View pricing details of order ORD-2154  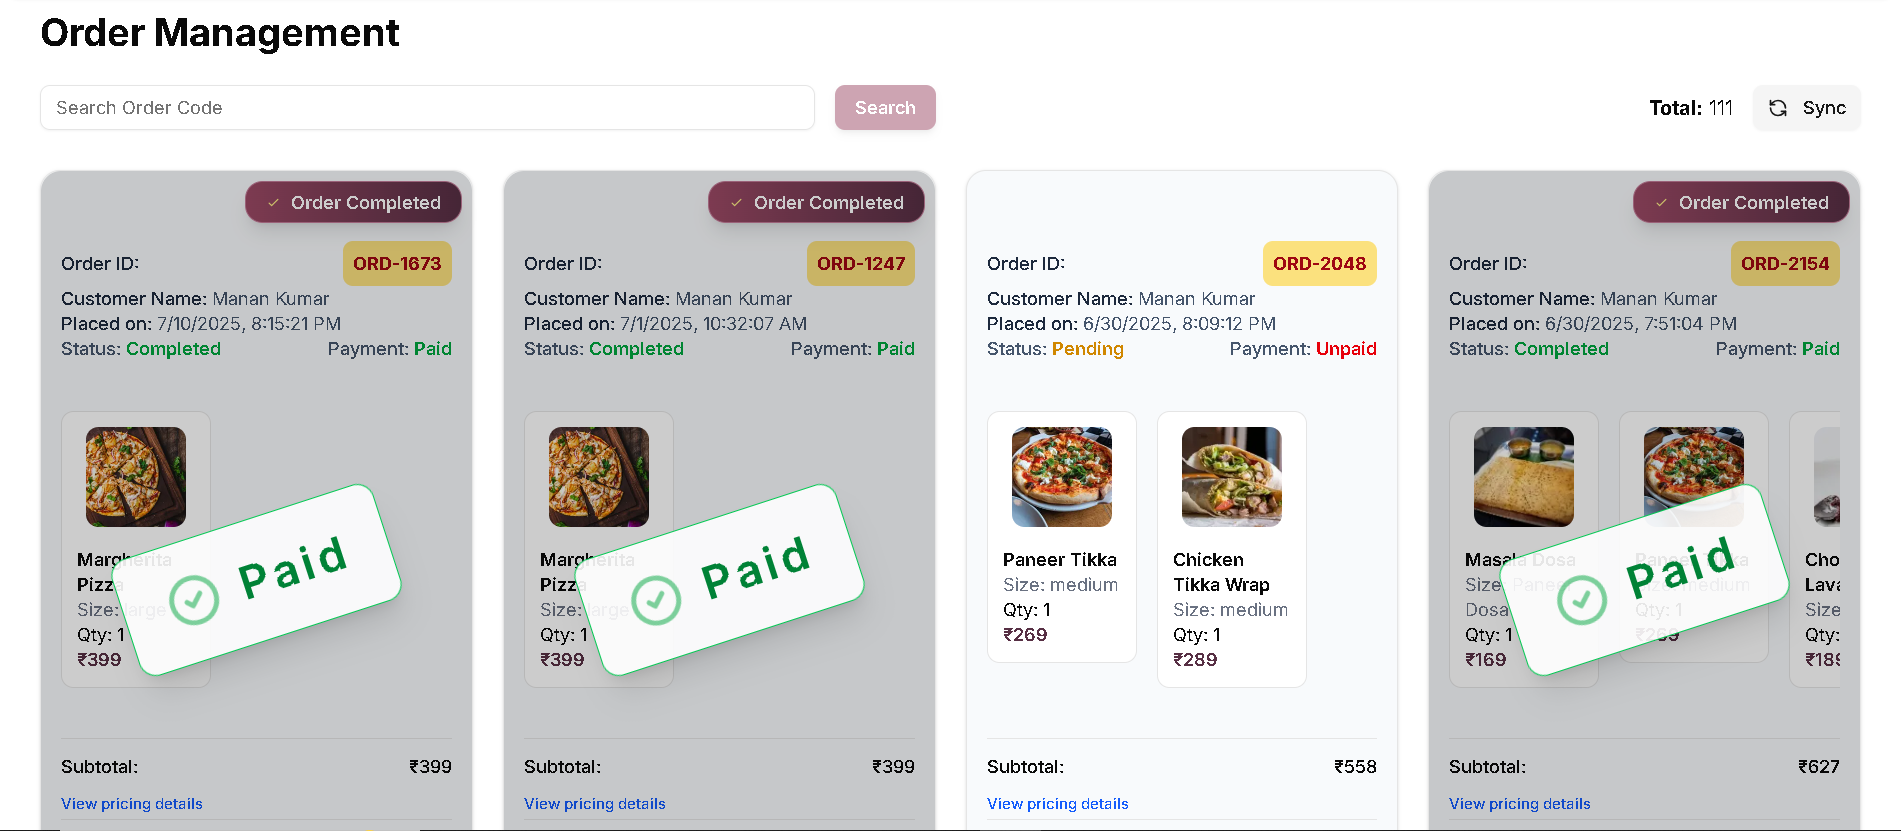click(1520, 804)
